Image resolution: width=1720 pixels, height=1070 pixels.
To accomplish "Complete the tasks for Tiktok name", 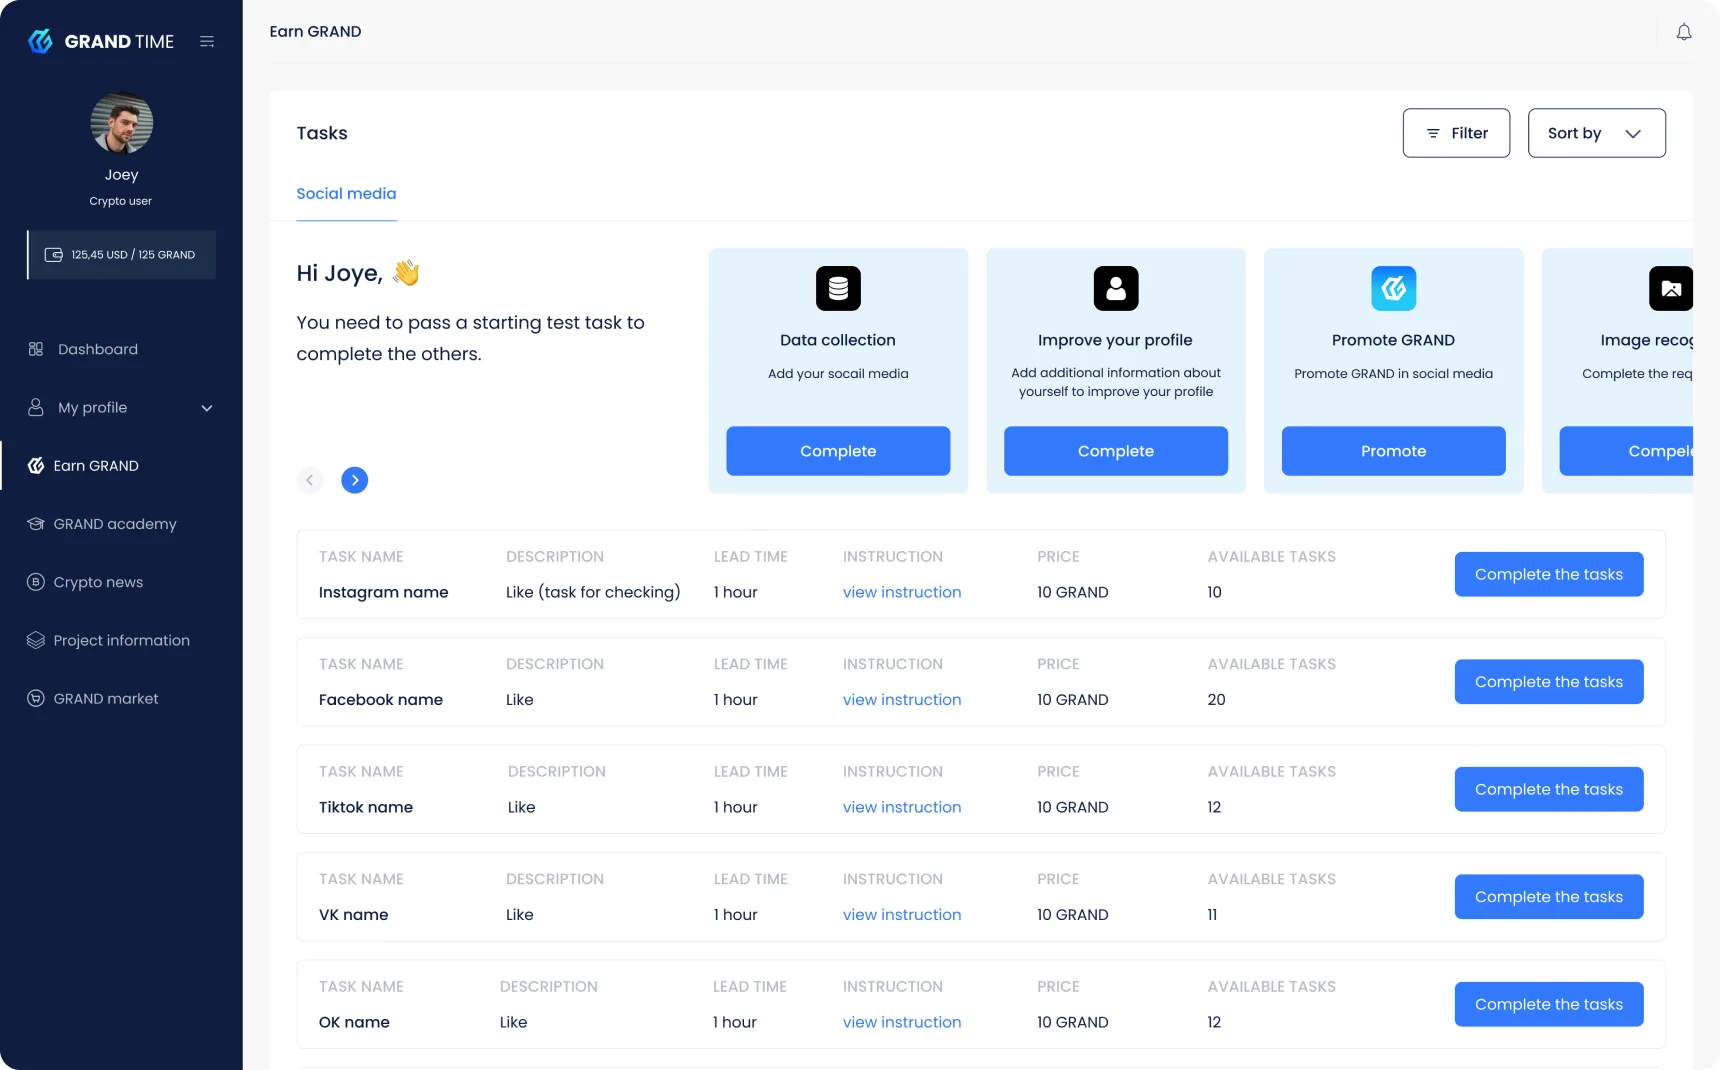I will click(x=1549, y=789).
